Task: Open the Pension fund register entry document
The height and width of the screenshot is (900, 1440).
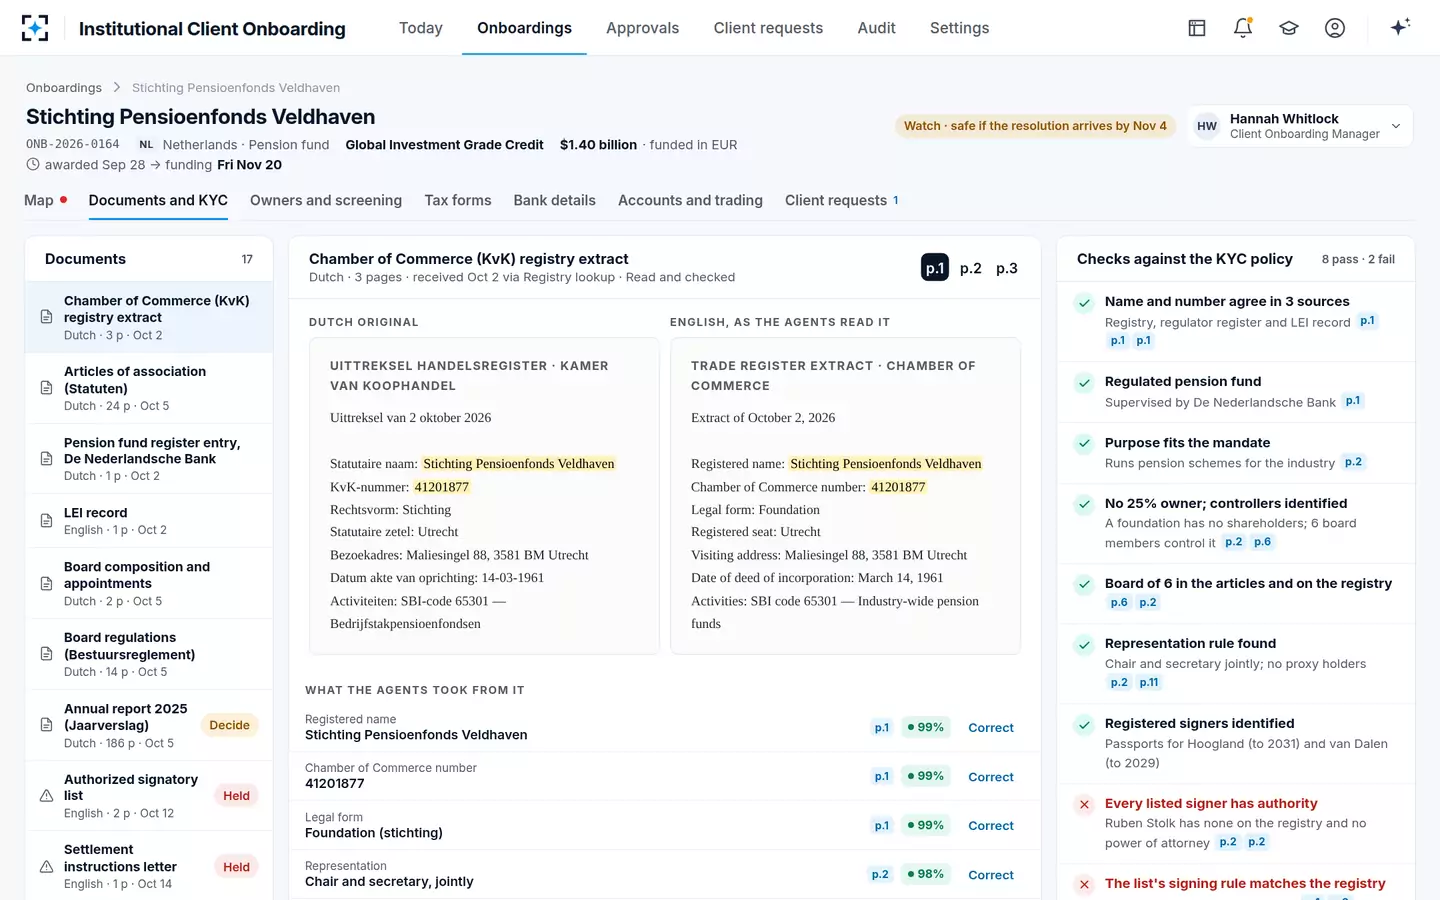Action: (x=149, y=459)
